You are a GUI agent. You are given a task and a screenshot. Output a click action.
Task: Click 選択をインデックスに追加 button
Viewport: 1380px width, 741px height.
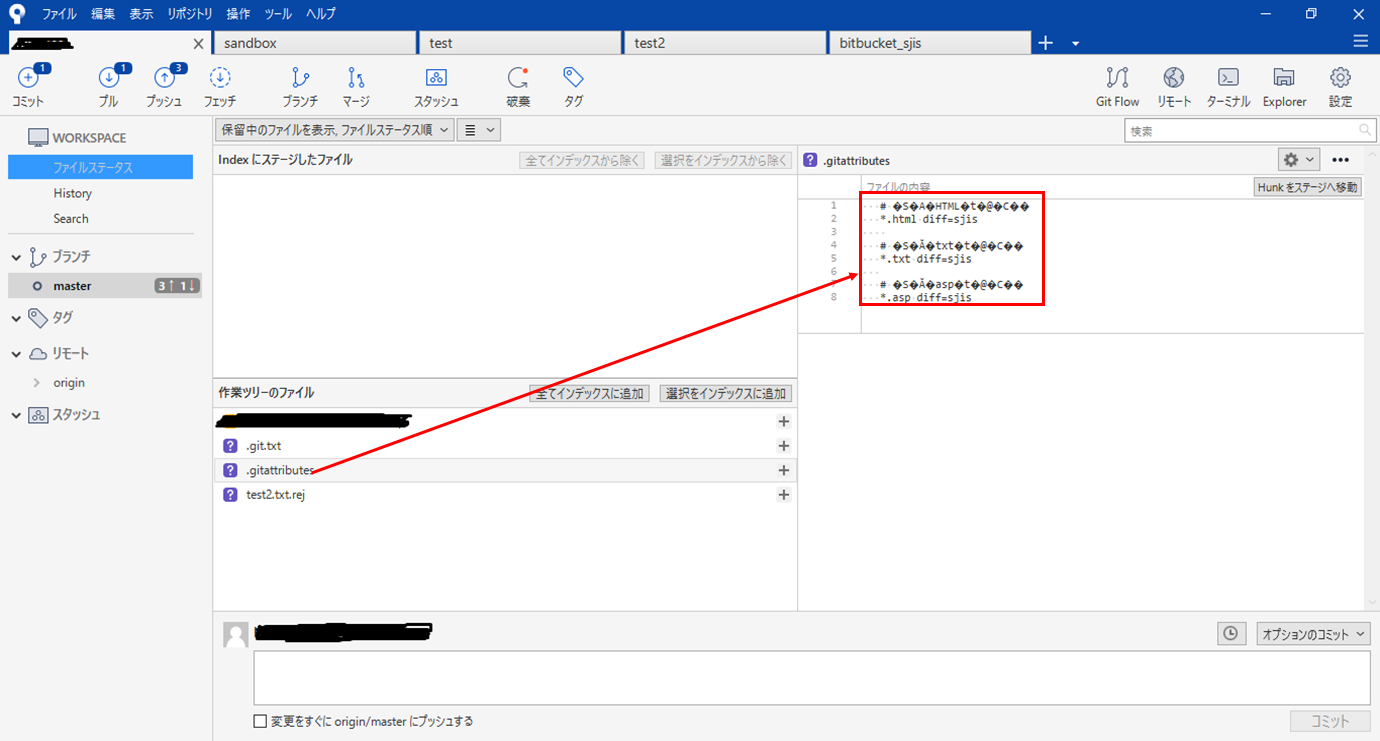tap(726, 394)
